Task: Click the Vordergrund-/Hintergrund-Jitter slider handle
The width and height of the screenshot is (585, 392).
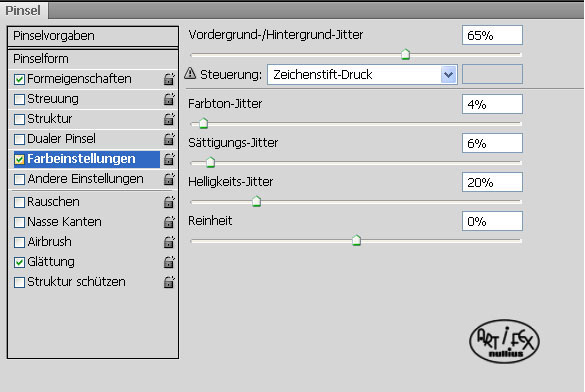Action: pyautogui.click(x=406, y=54)
